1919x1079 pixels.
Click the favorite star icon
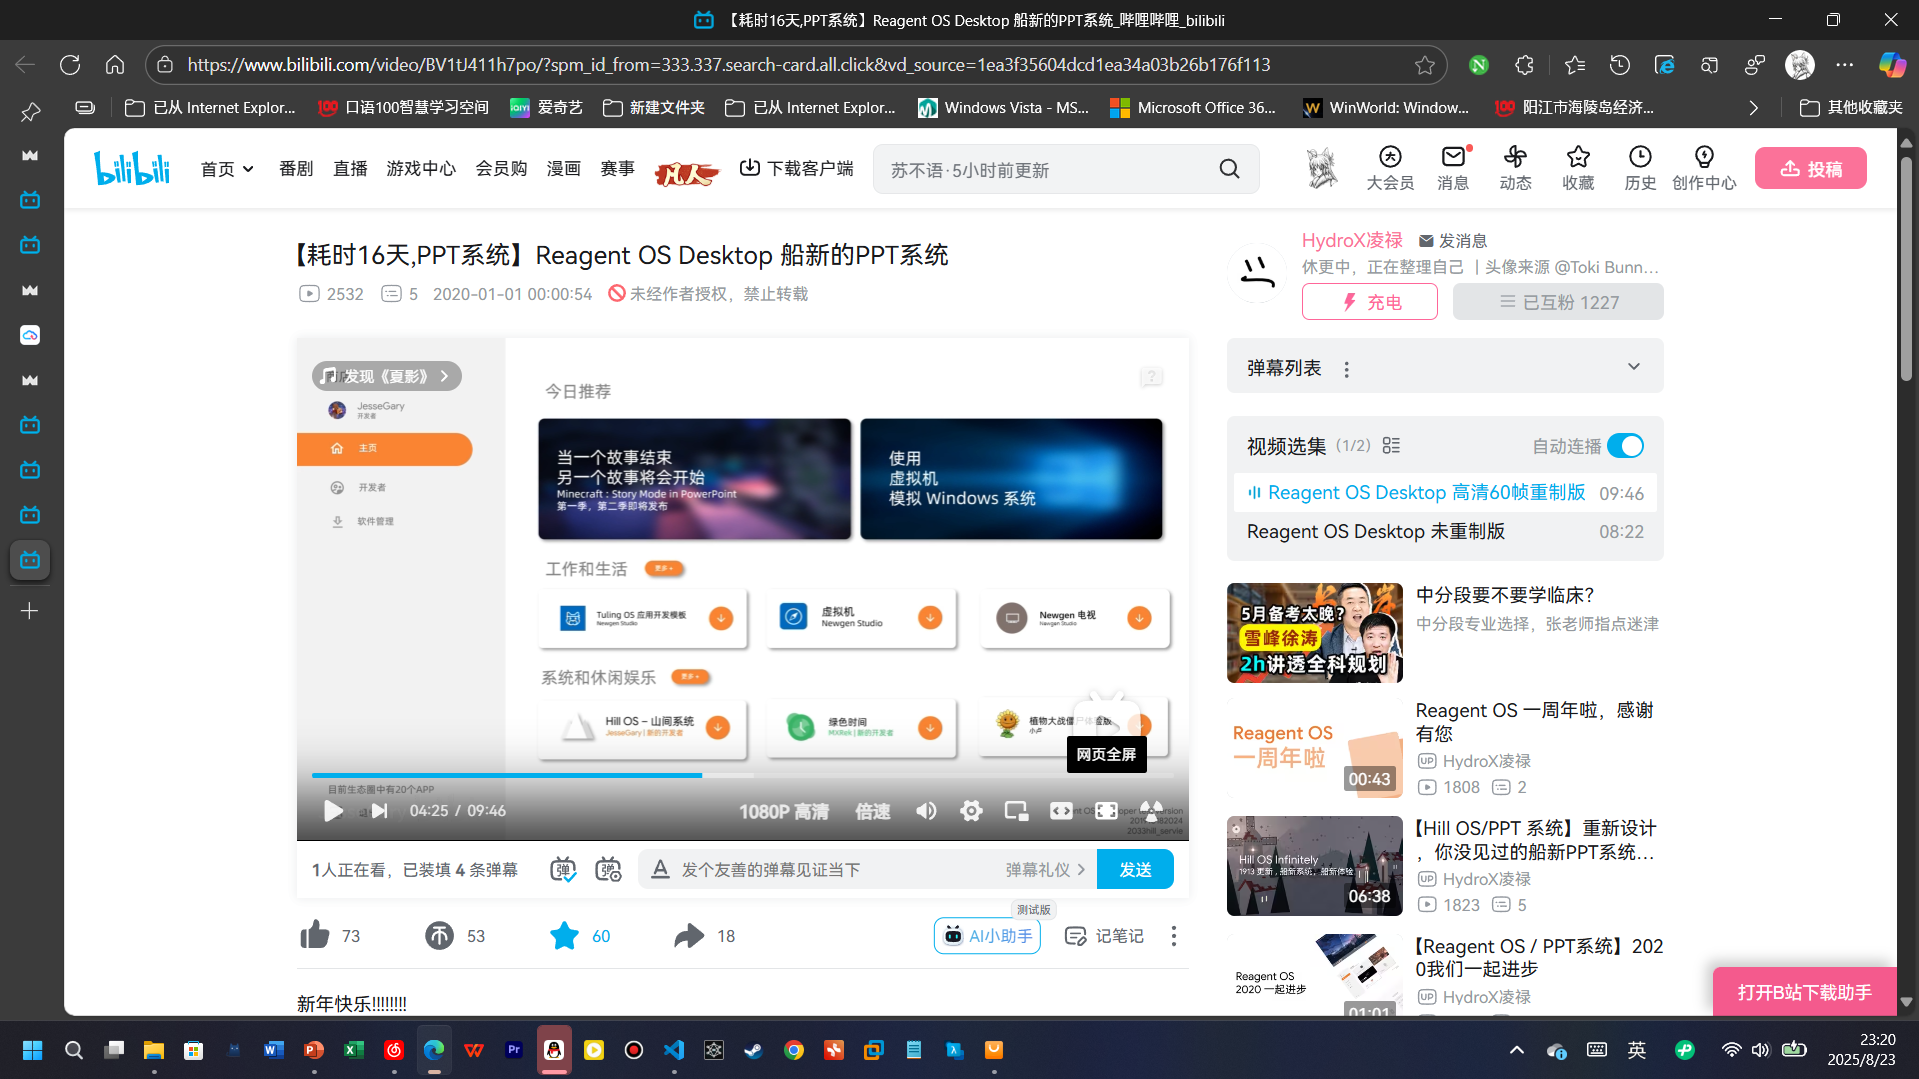(564, 935)
